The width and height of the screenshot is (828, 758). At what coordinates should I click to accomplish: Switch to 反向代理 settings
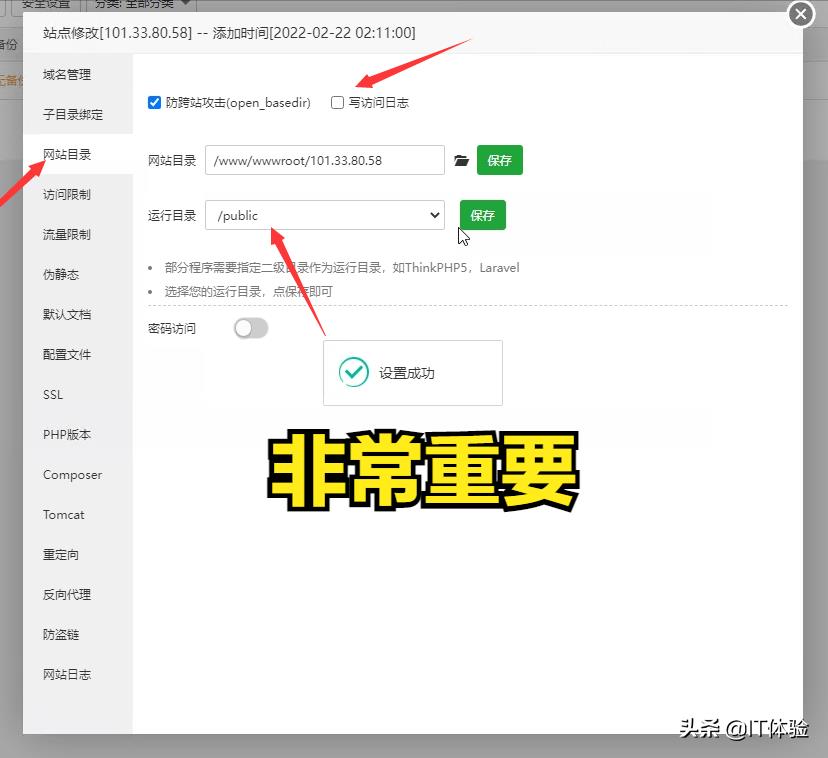(x=66, y=594)
